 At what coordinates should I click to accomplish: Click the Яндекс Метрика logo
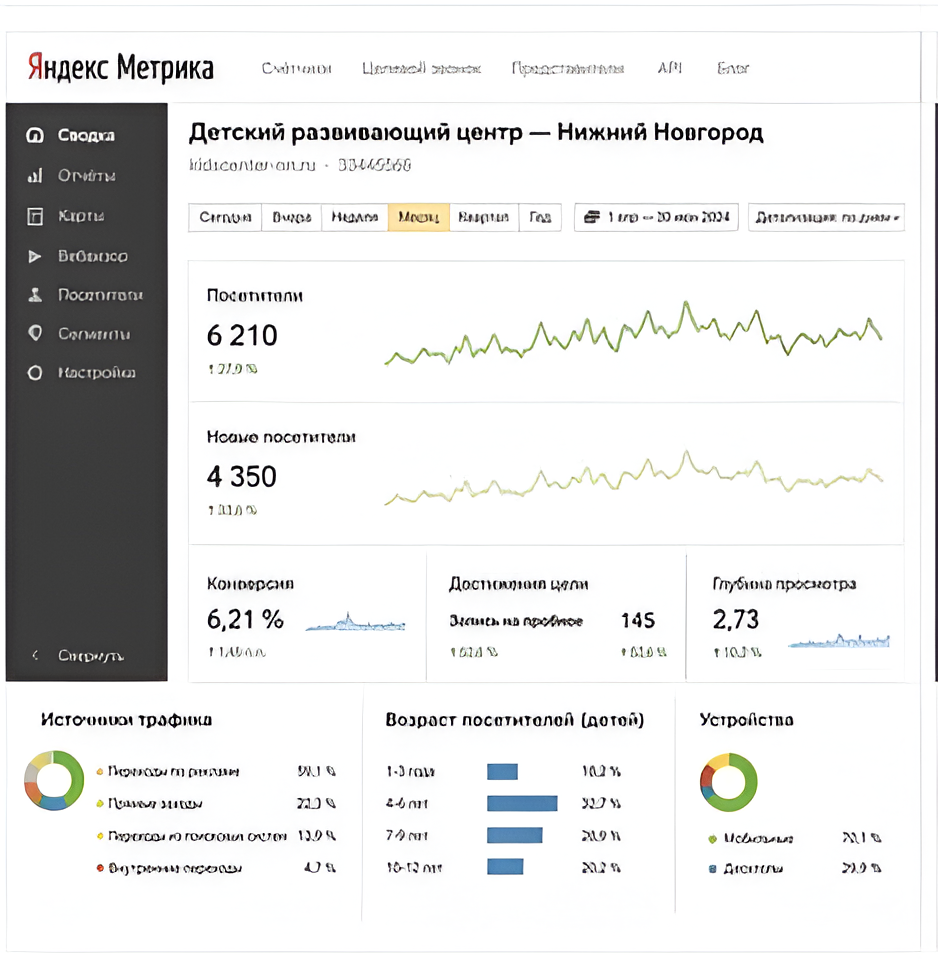120,68
